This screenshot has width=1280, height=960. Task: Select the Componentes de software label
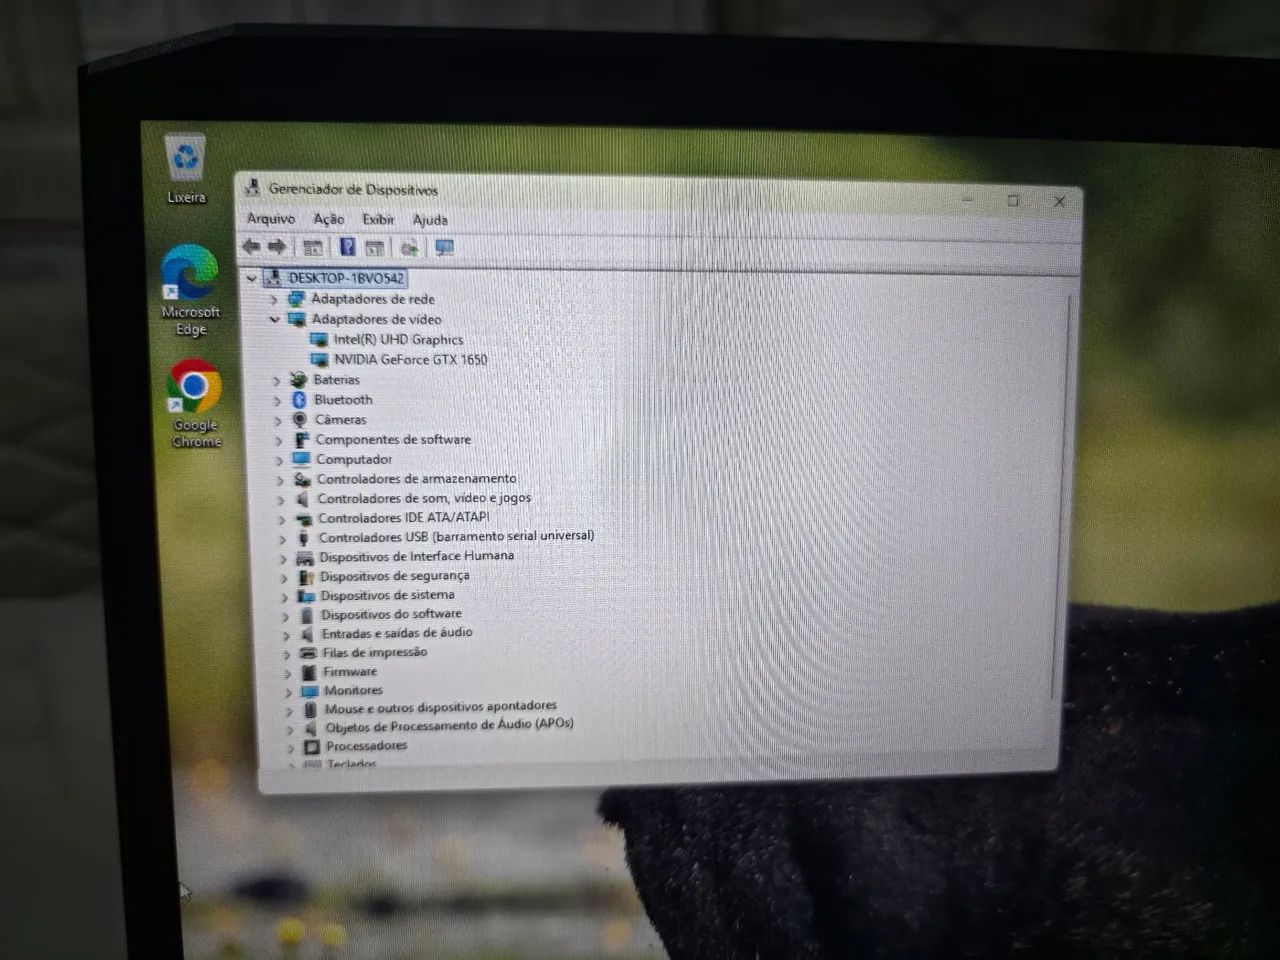coord(393,439)
